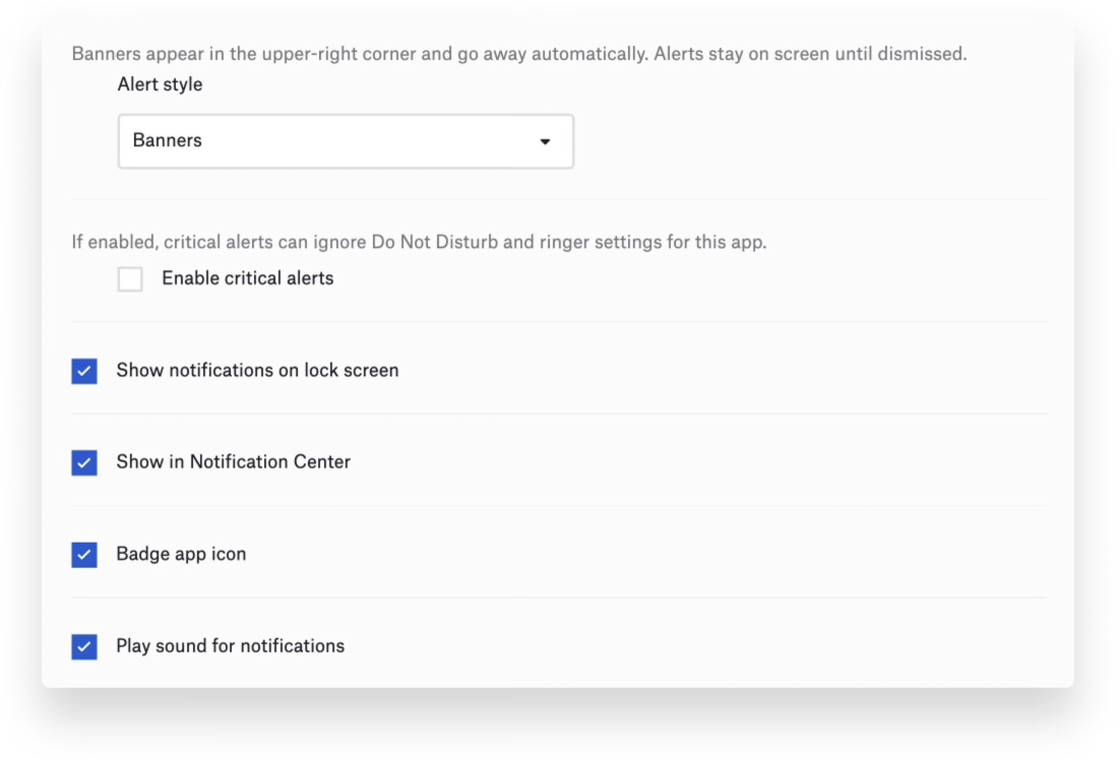Click the Do Not Disturb description text
Screen dimensions: 1120x760
(x=419, y=242)
